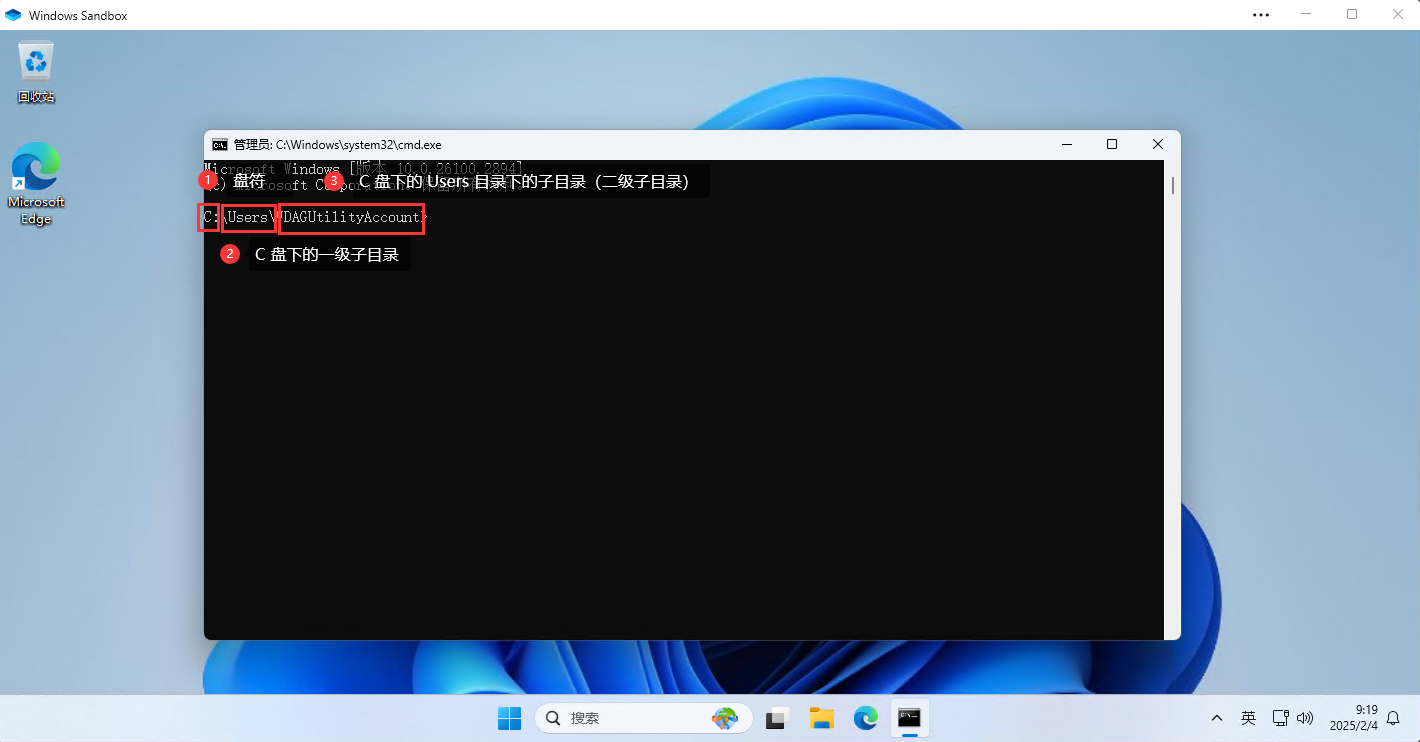The image size is (1420, 742).
Task: Open Task View from the taskbar
Action: pos(778,718)
